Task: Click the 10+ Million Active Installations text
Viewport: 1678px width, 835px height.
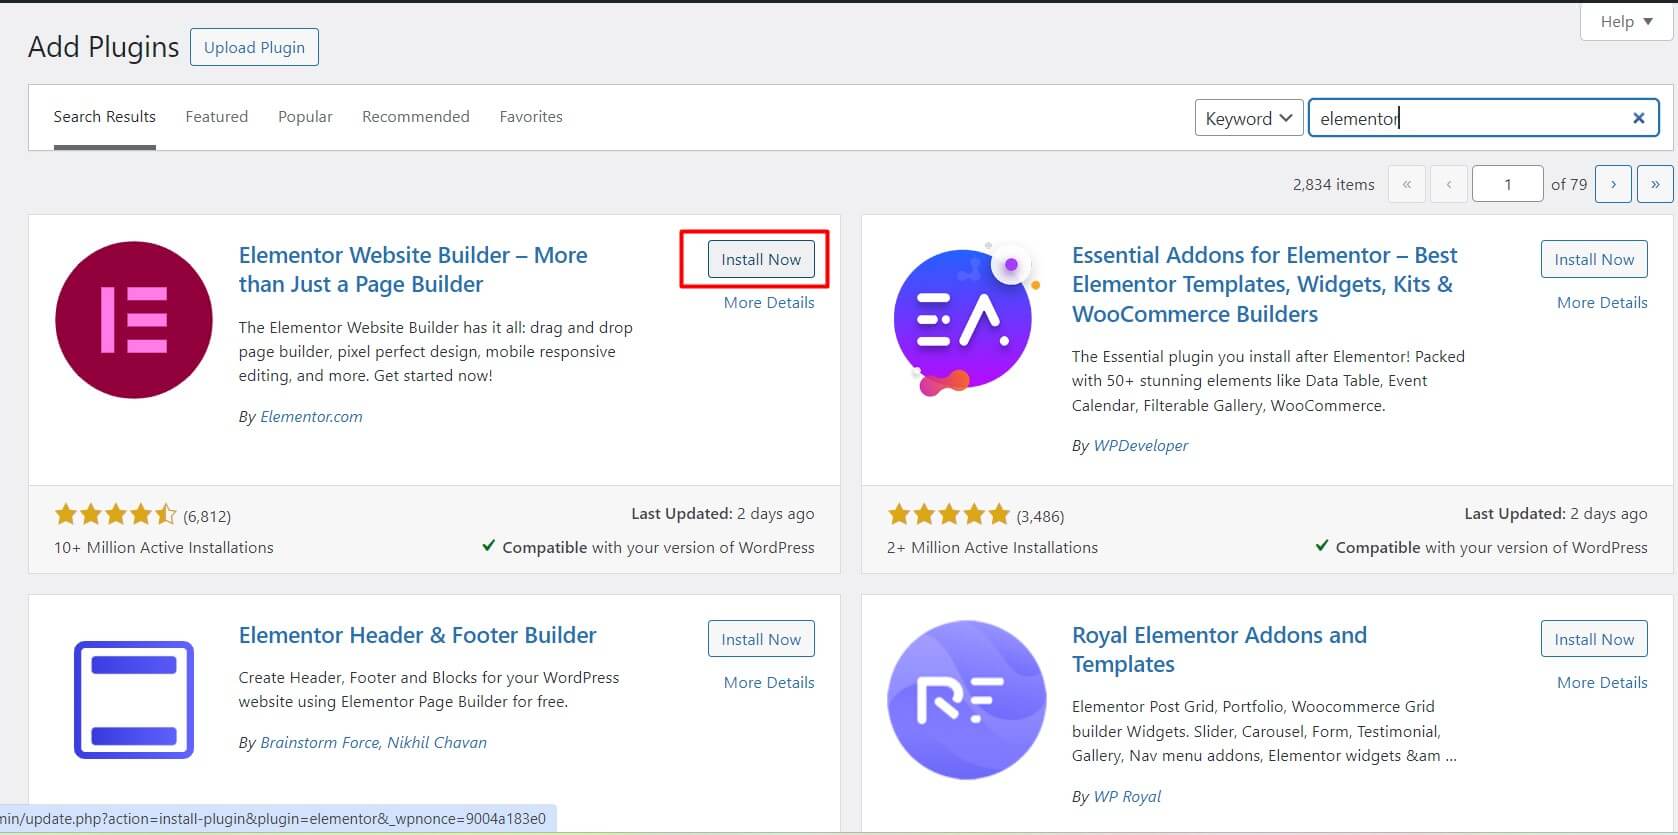Action: coord(164,547)
